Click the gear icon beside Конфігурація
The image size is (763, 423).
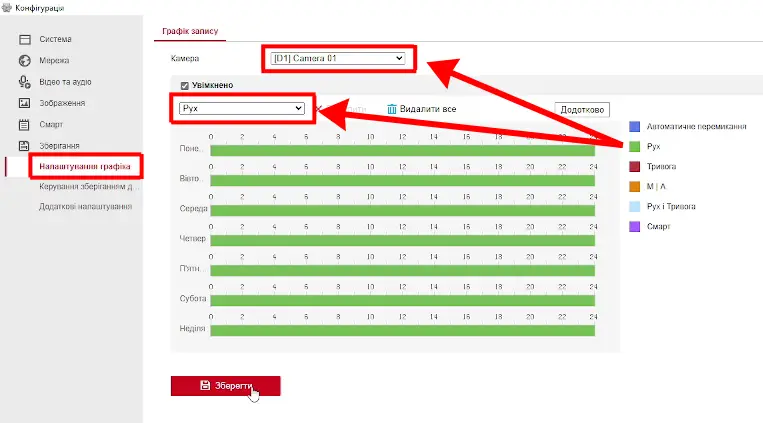tap(7, 8)
